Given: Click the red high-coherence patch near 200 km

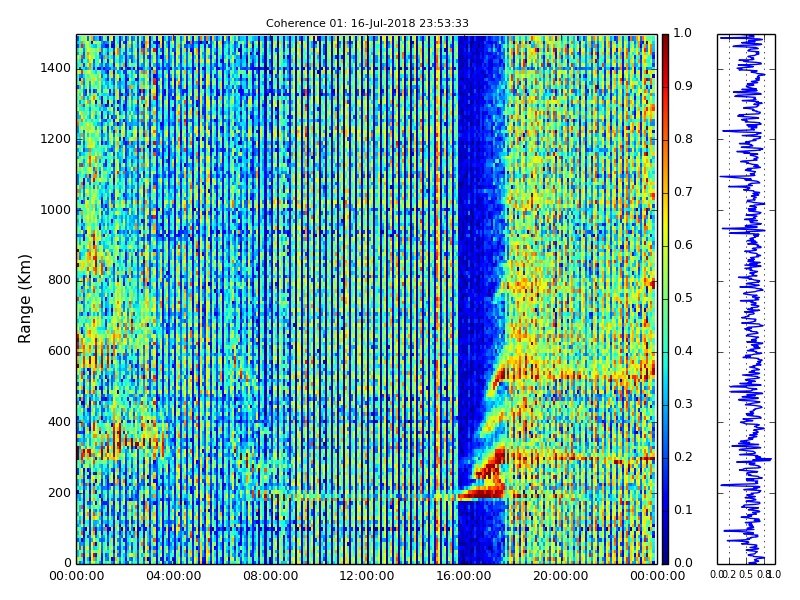Looking at the screenshot, I should click(484, 492).
